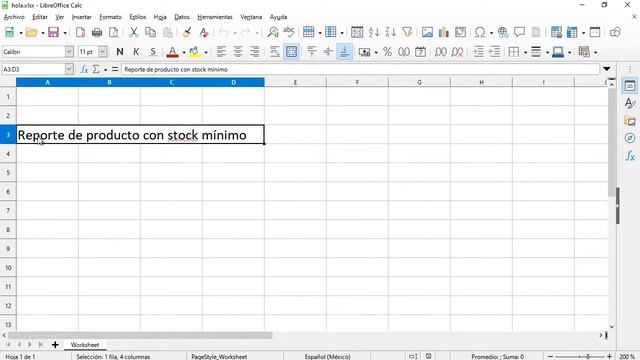Open the Insertar menu
This screenshot has width=640, height=360.
click(82, 17)
